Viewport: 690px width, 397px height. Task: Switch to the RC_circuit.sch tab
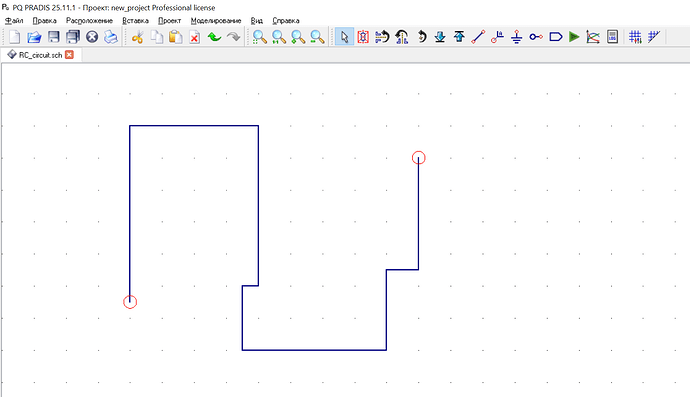click(x=40, y=55)
